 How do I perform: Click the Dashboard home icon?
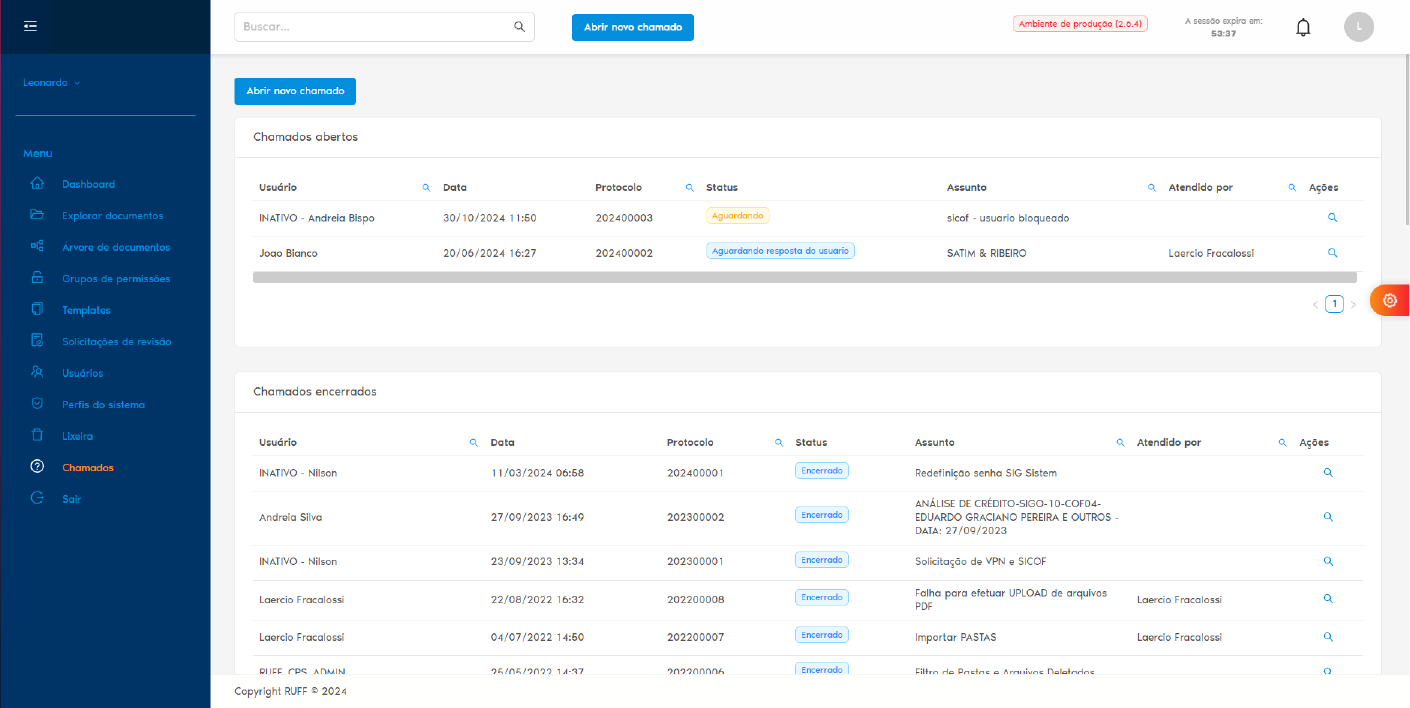pos(37,184)
